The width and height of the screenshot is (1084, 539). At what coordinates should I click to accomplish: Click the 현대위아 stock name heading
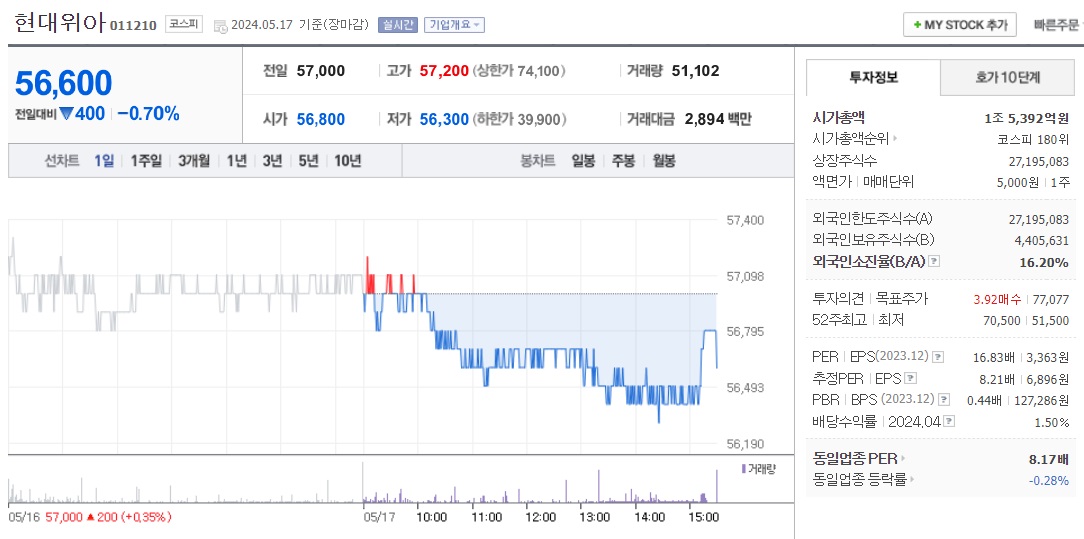click(x=59, y=23)
